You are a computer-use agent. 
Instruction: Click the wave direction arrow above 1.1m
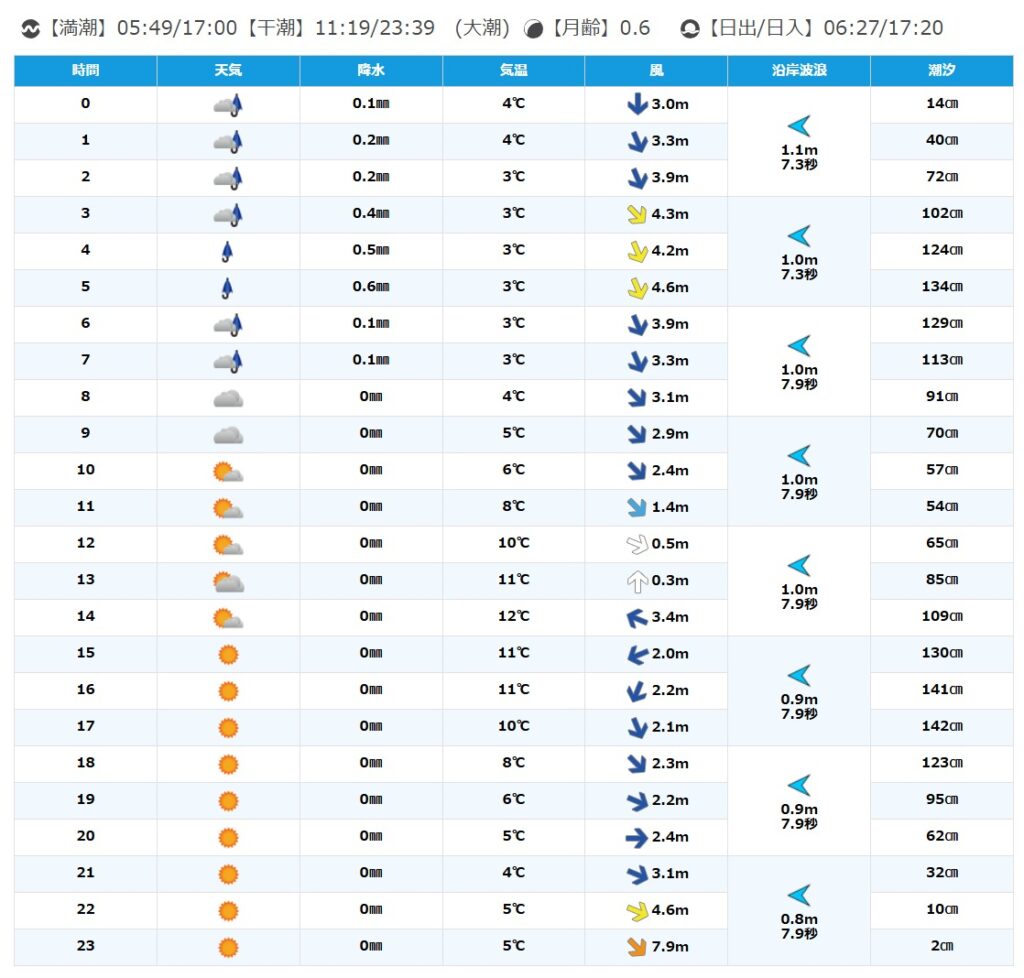(x=798, y=126)
